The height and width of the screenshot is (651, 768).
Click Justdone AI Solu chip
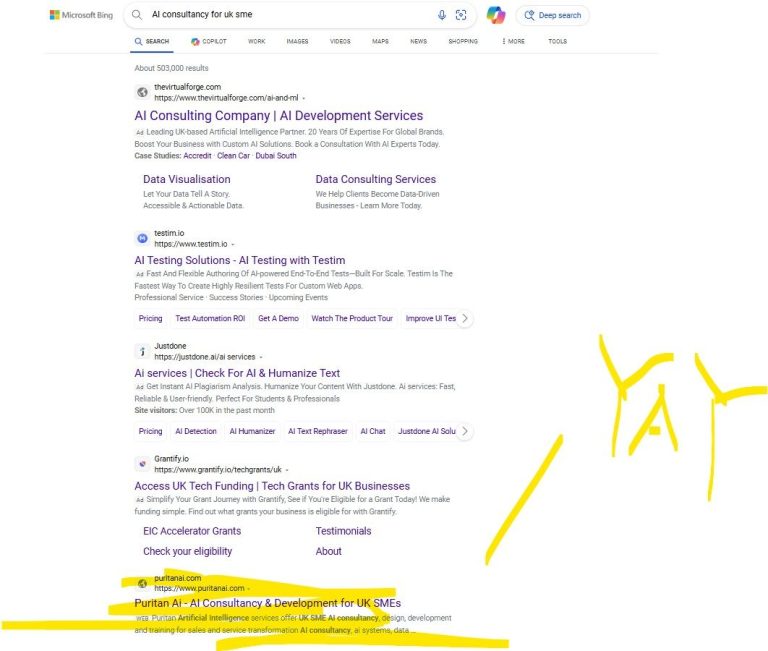point(427,431)
